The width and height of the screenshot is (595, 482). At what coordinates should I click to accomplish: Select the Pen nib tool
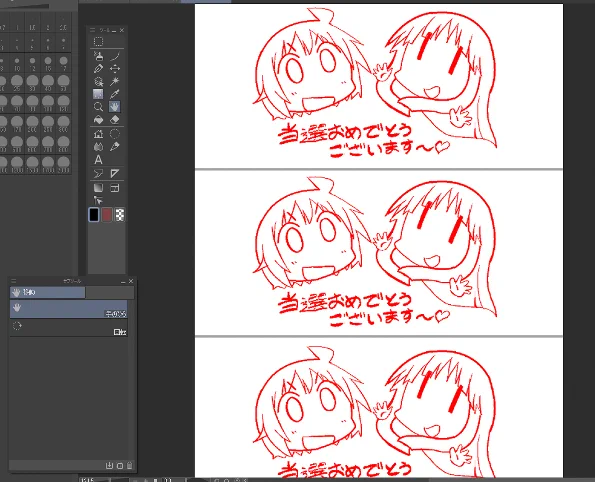coord(115,146)
